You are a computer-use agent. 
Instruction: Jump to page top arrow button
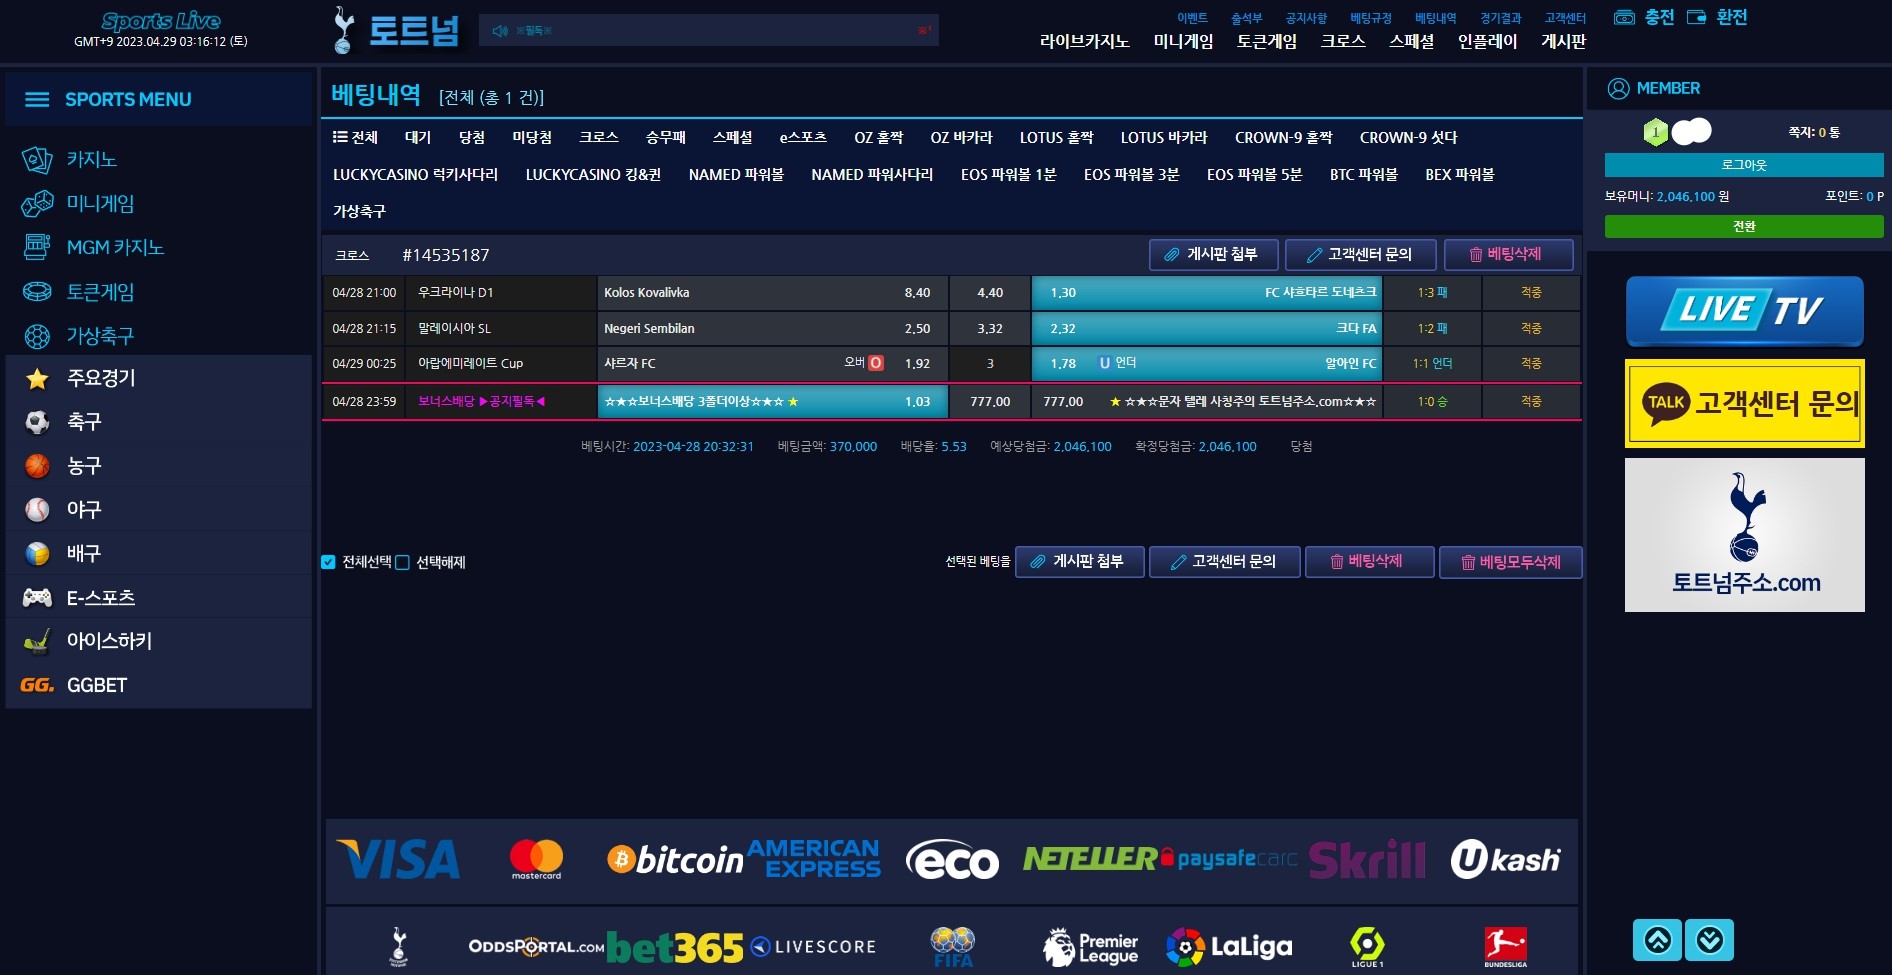[1657, 940]
